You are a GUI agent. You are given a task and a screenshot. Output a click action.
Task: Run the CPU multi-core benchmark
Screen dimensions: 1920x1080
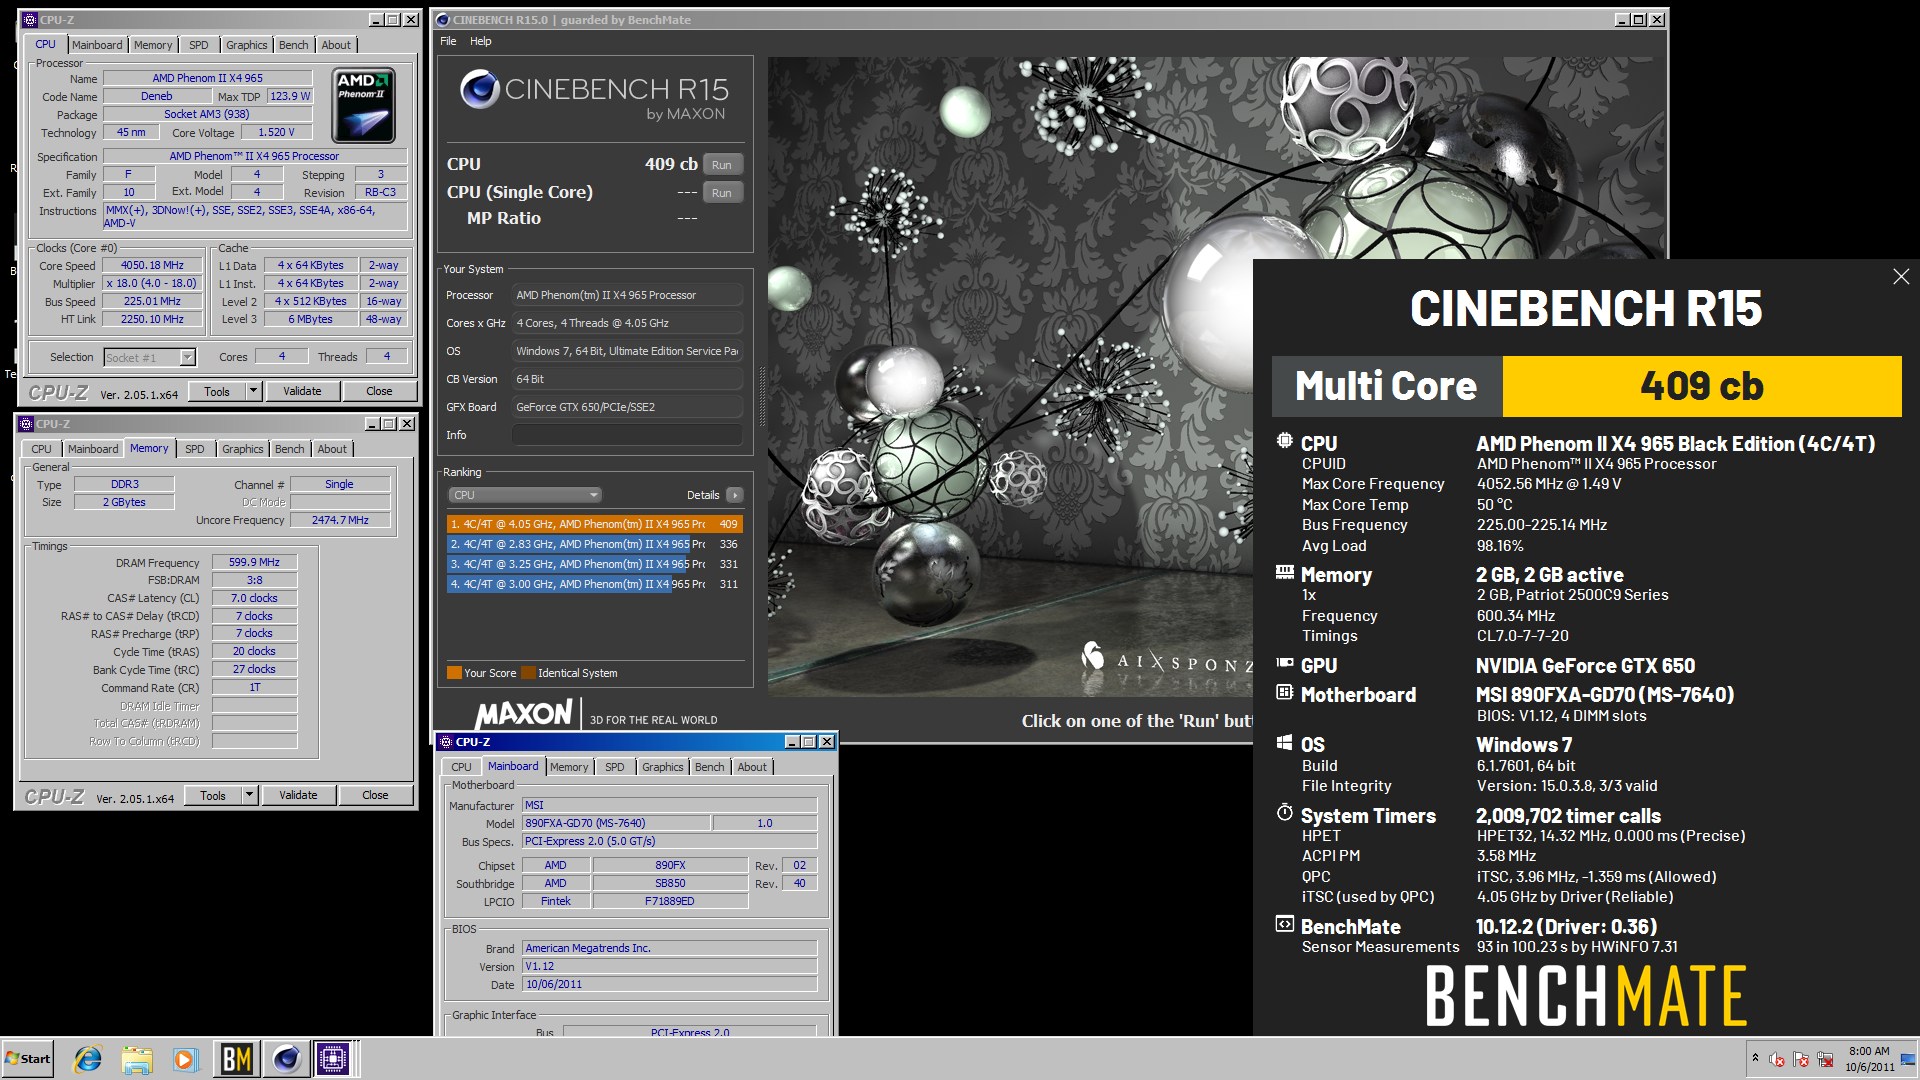click(x=722, y=165)
